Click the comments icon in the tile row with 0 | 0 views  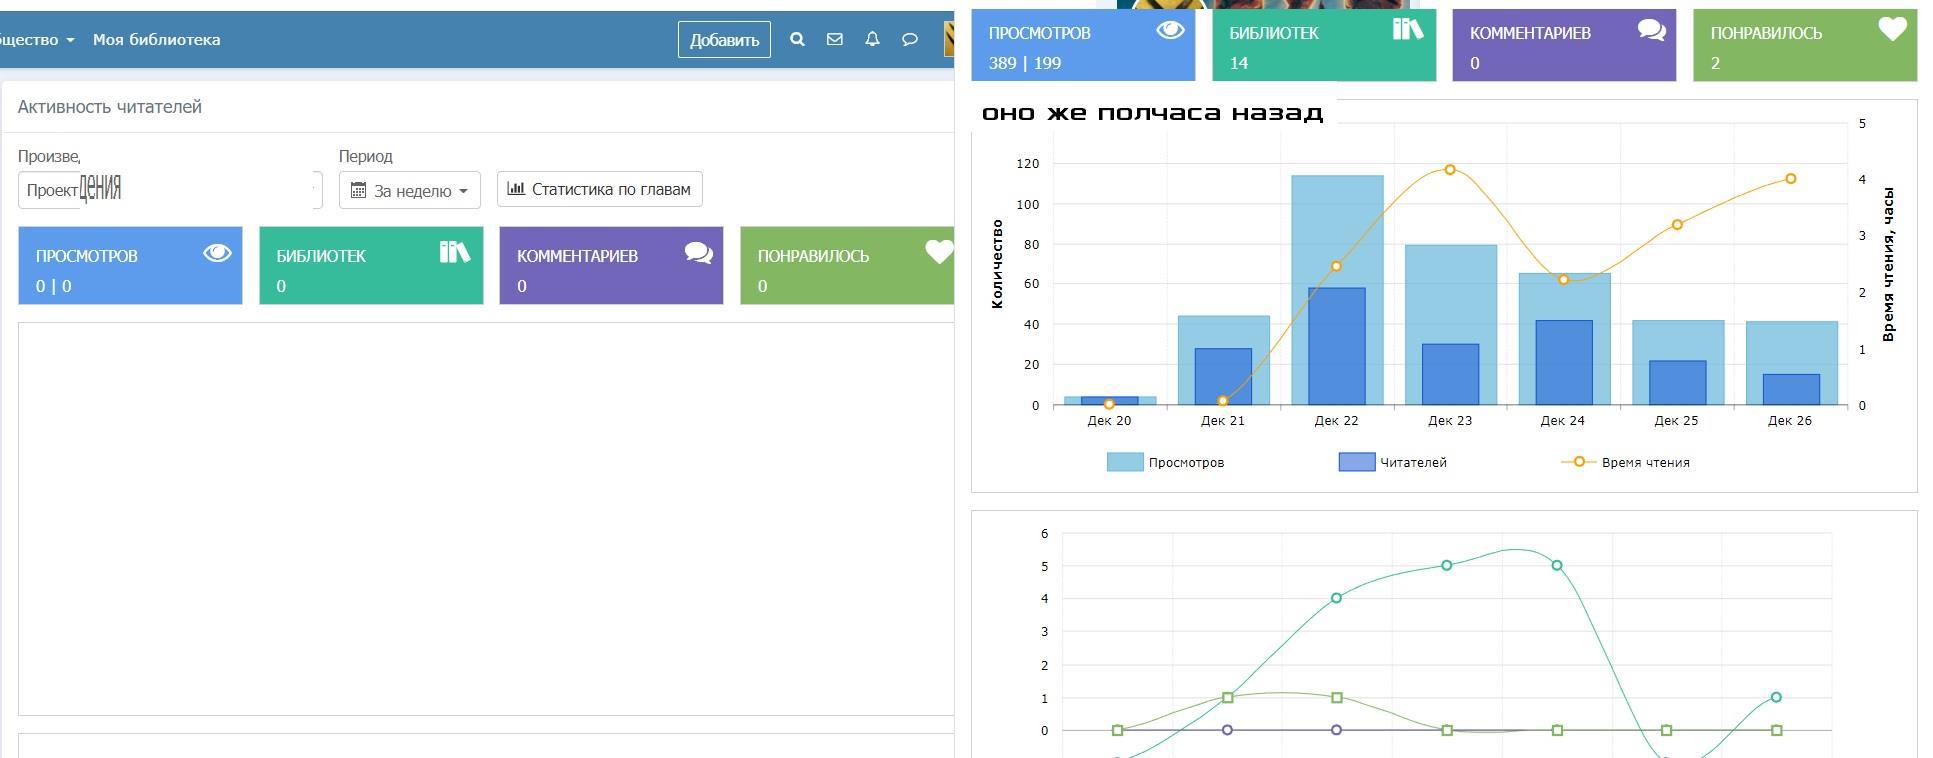[699, 253]
